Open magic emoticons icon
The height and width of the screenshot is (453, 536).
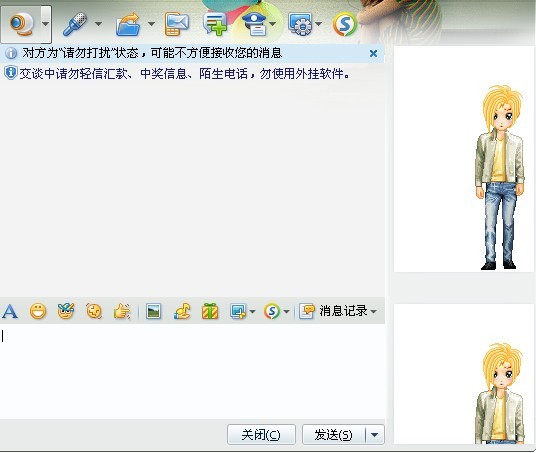click(x=66, y=311)
